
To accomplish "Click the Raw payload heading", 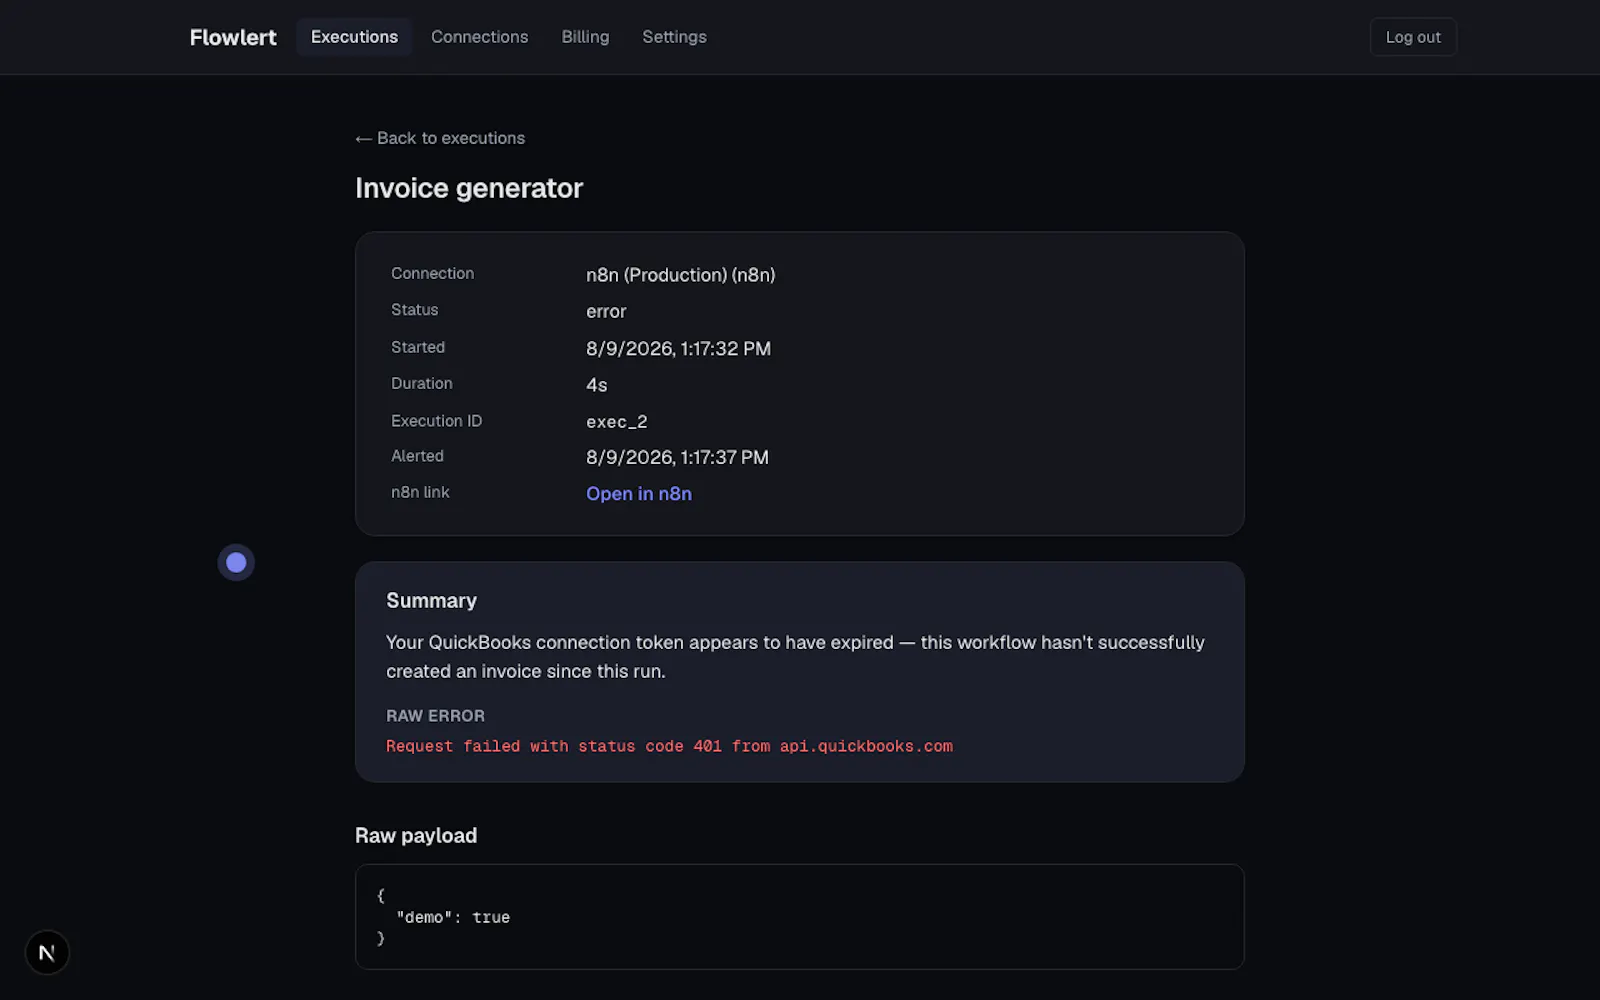I will [416, 836].
